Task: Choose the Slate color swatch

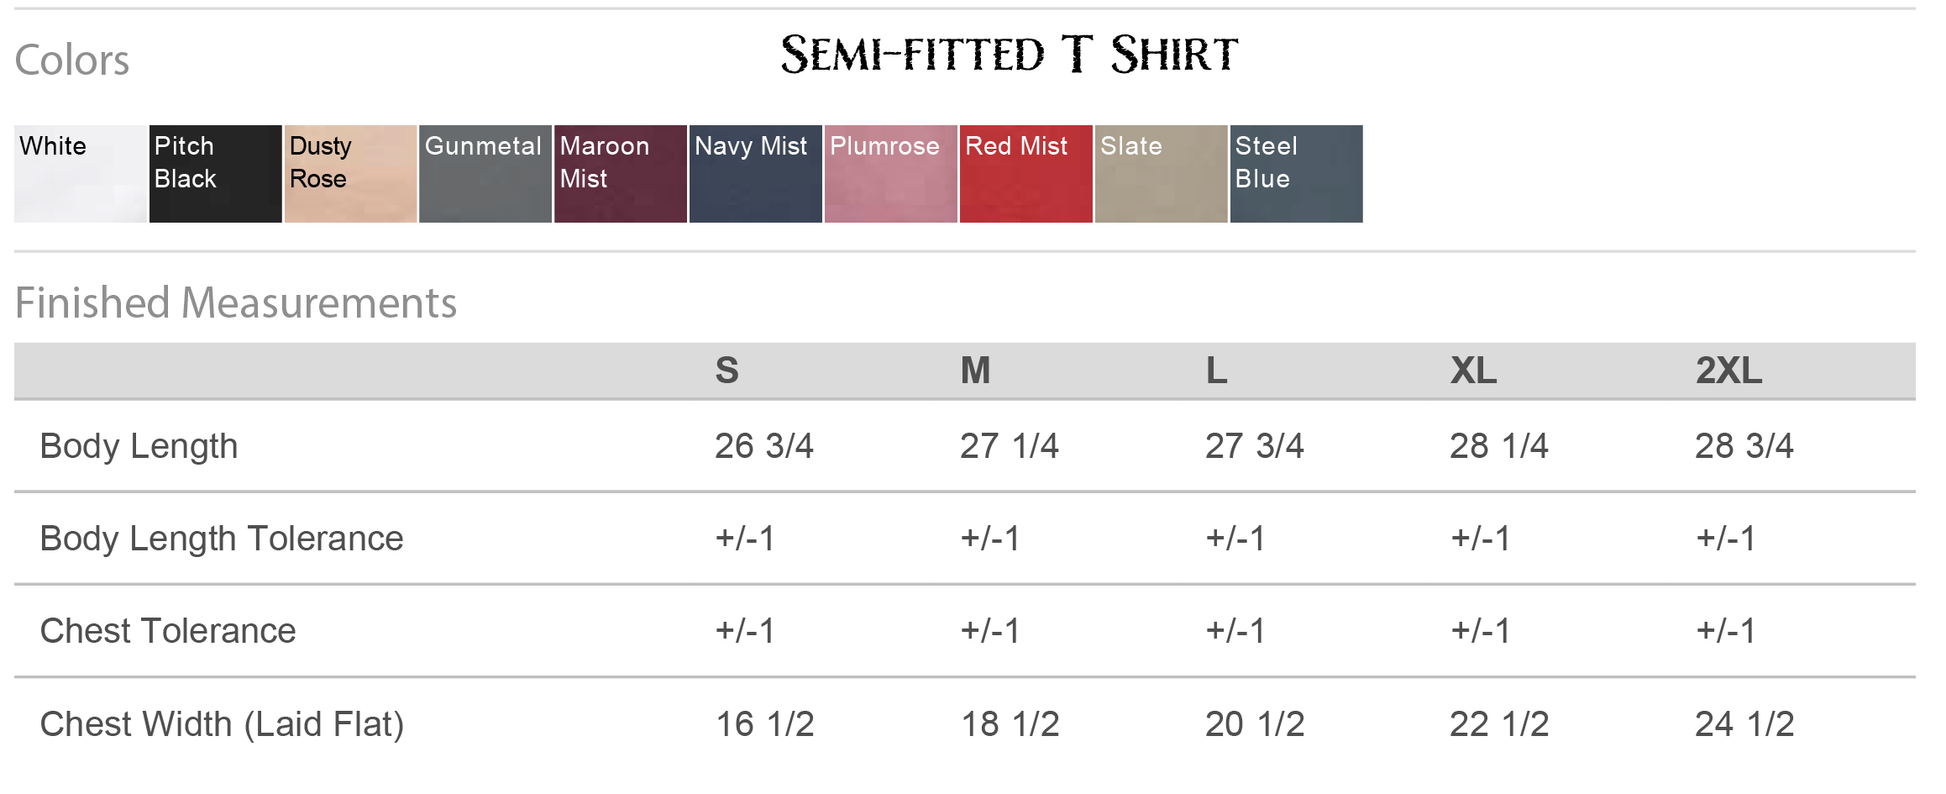Action: pyautogui.click(x=1160, y=173)
